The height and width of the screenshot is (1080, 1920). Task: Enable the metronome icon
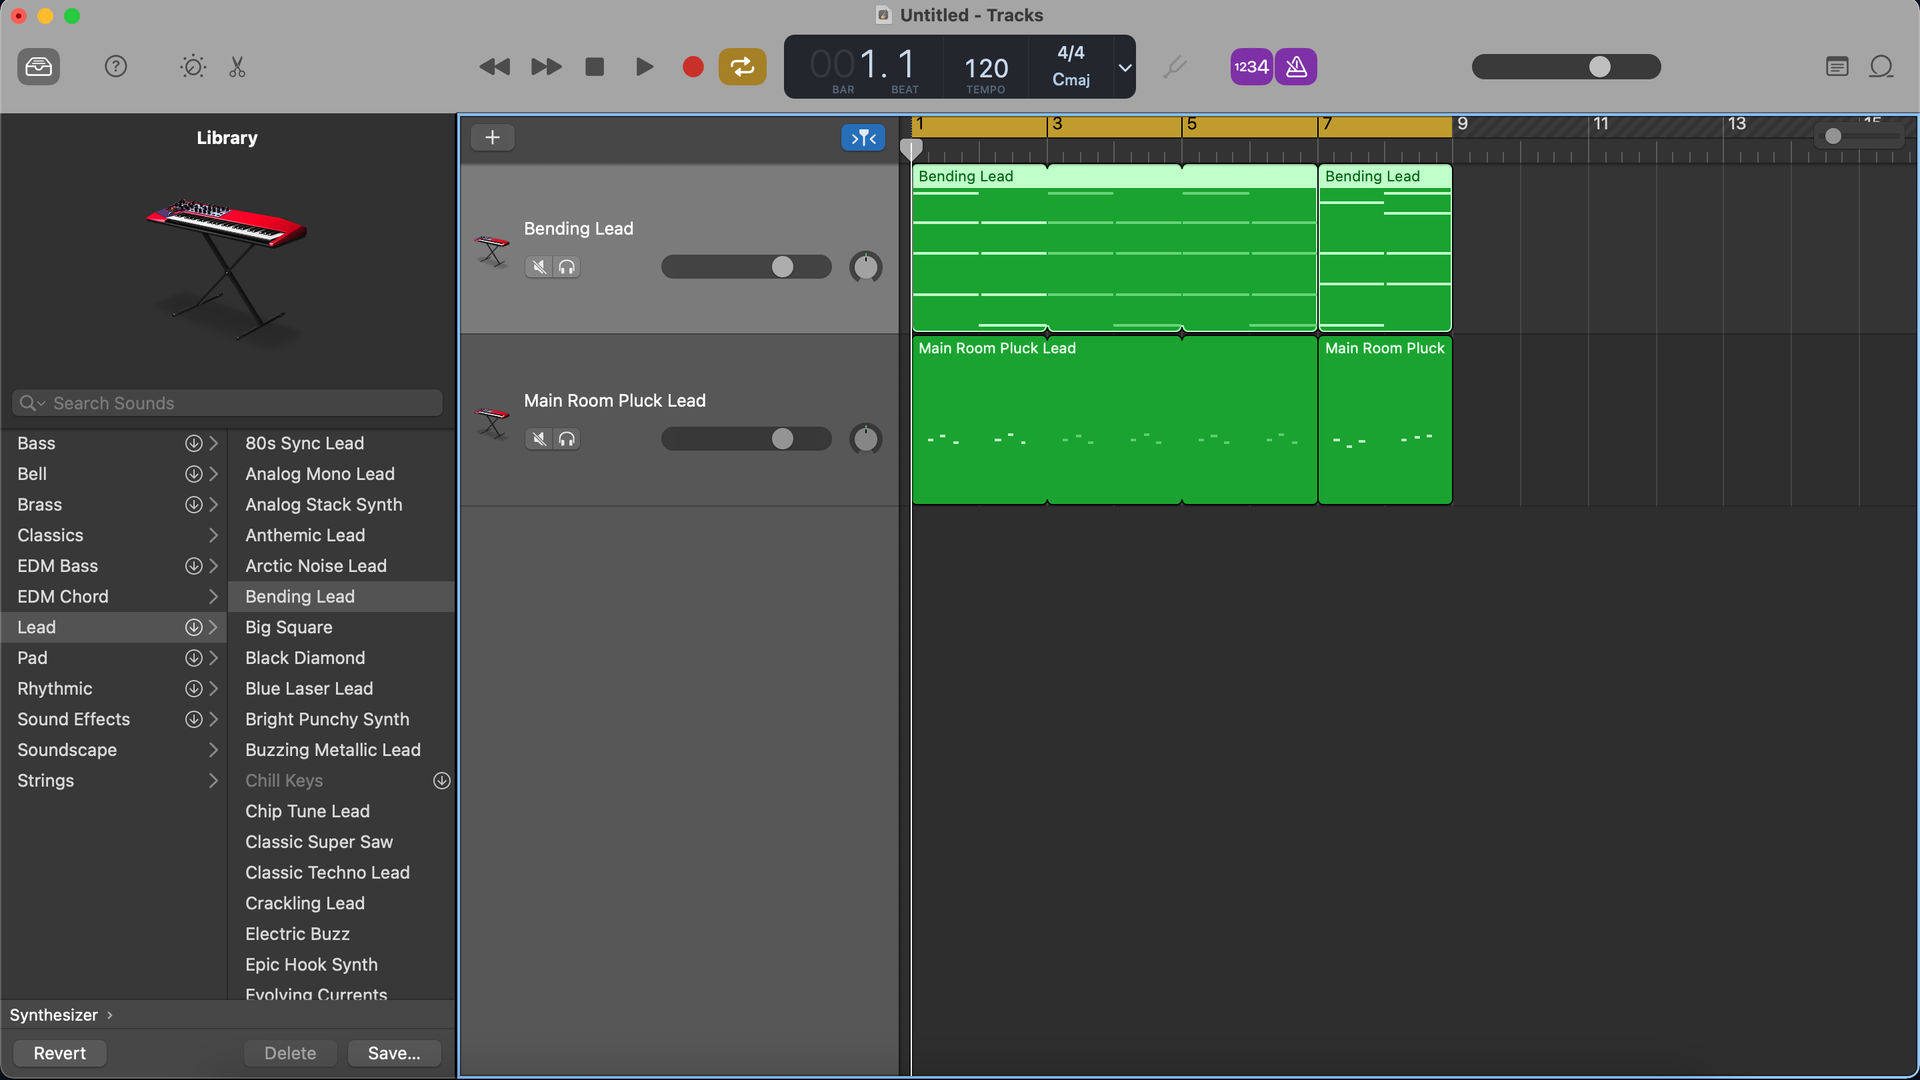pos(1295,67)
